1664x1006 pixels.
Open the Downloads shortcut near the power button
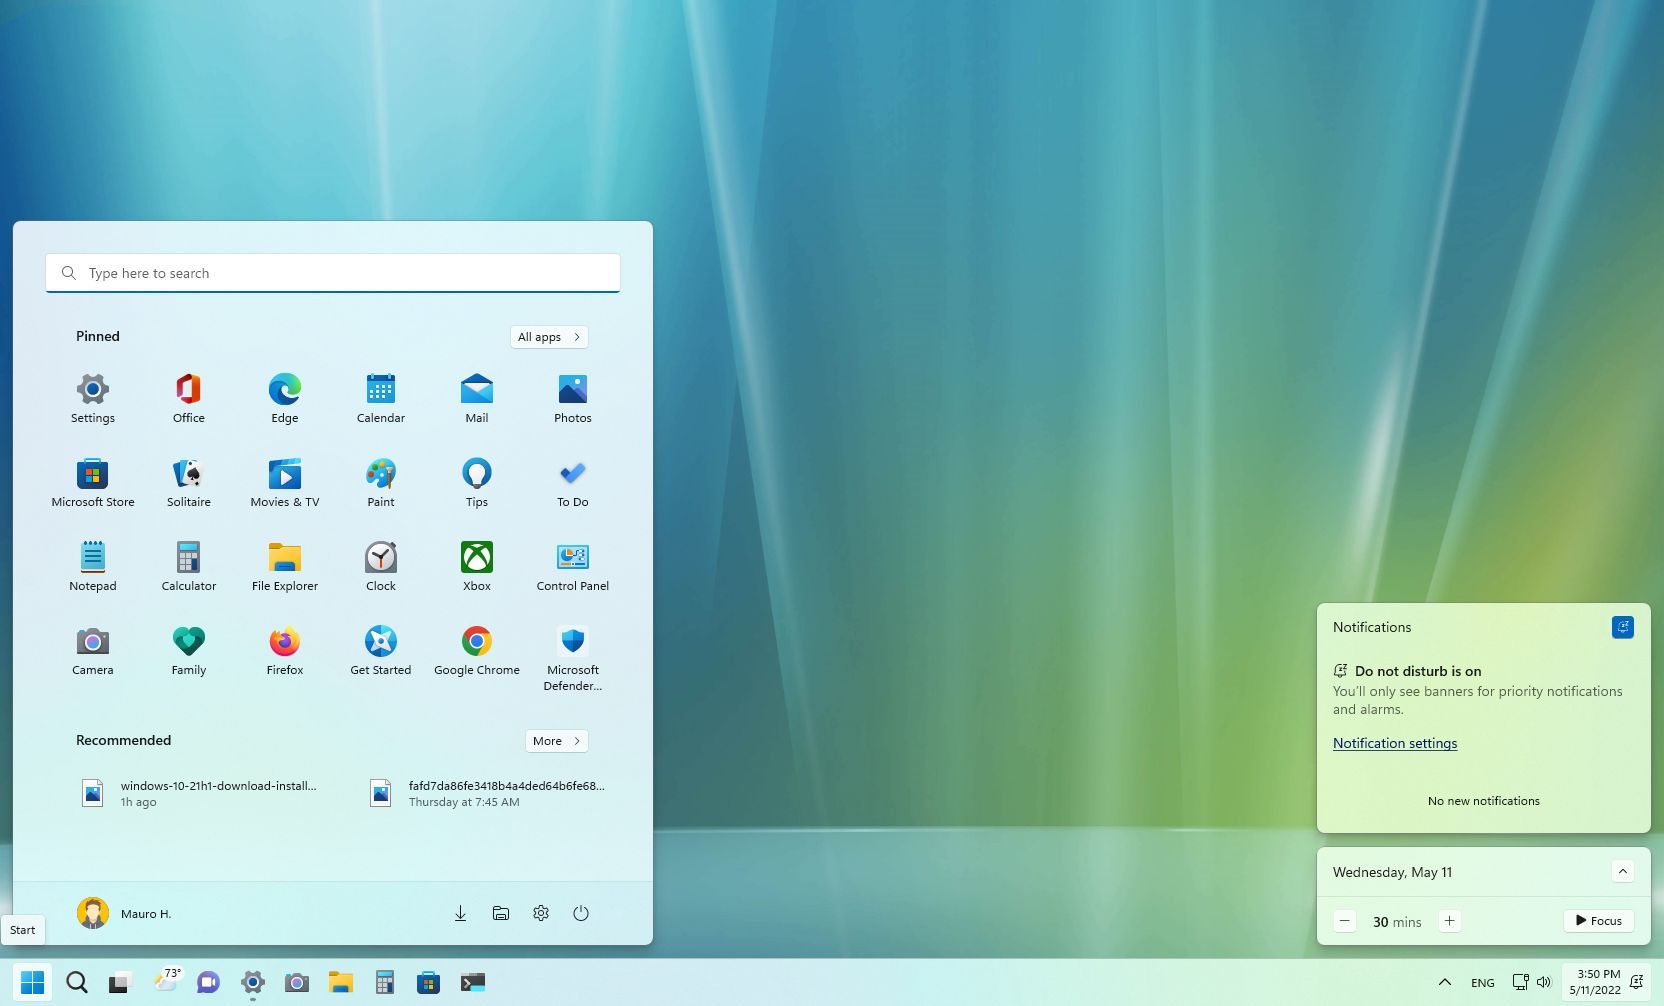[460, 913]
